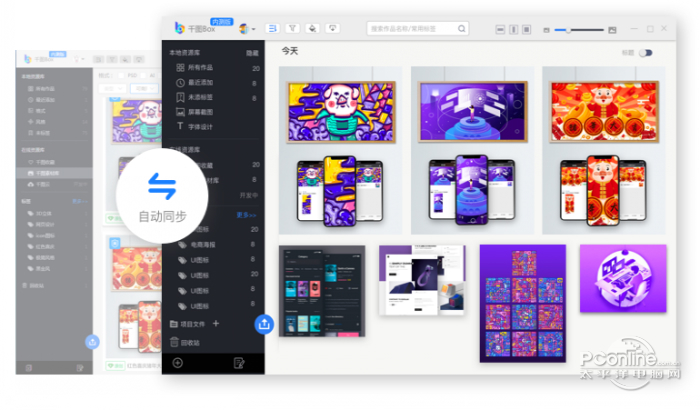Open the dark app UI design thumbnail

pyautogui.click(x=322, y=291)
